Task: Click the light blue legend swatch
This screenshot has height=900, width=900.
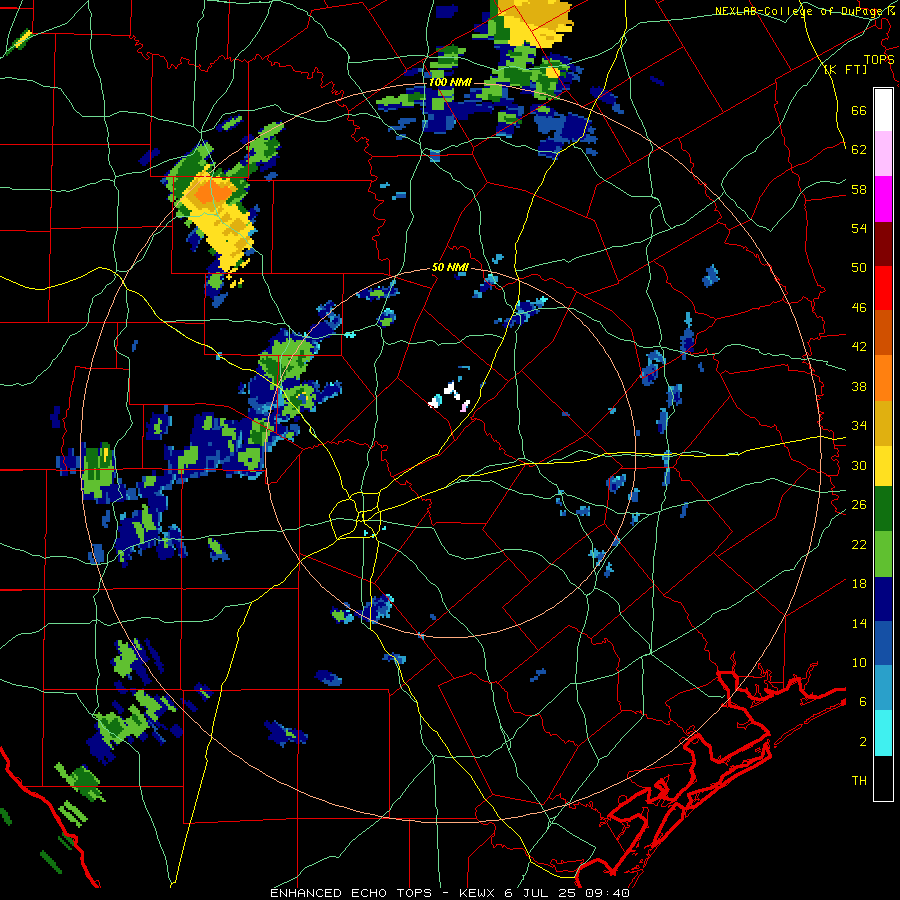Action: 883,688
